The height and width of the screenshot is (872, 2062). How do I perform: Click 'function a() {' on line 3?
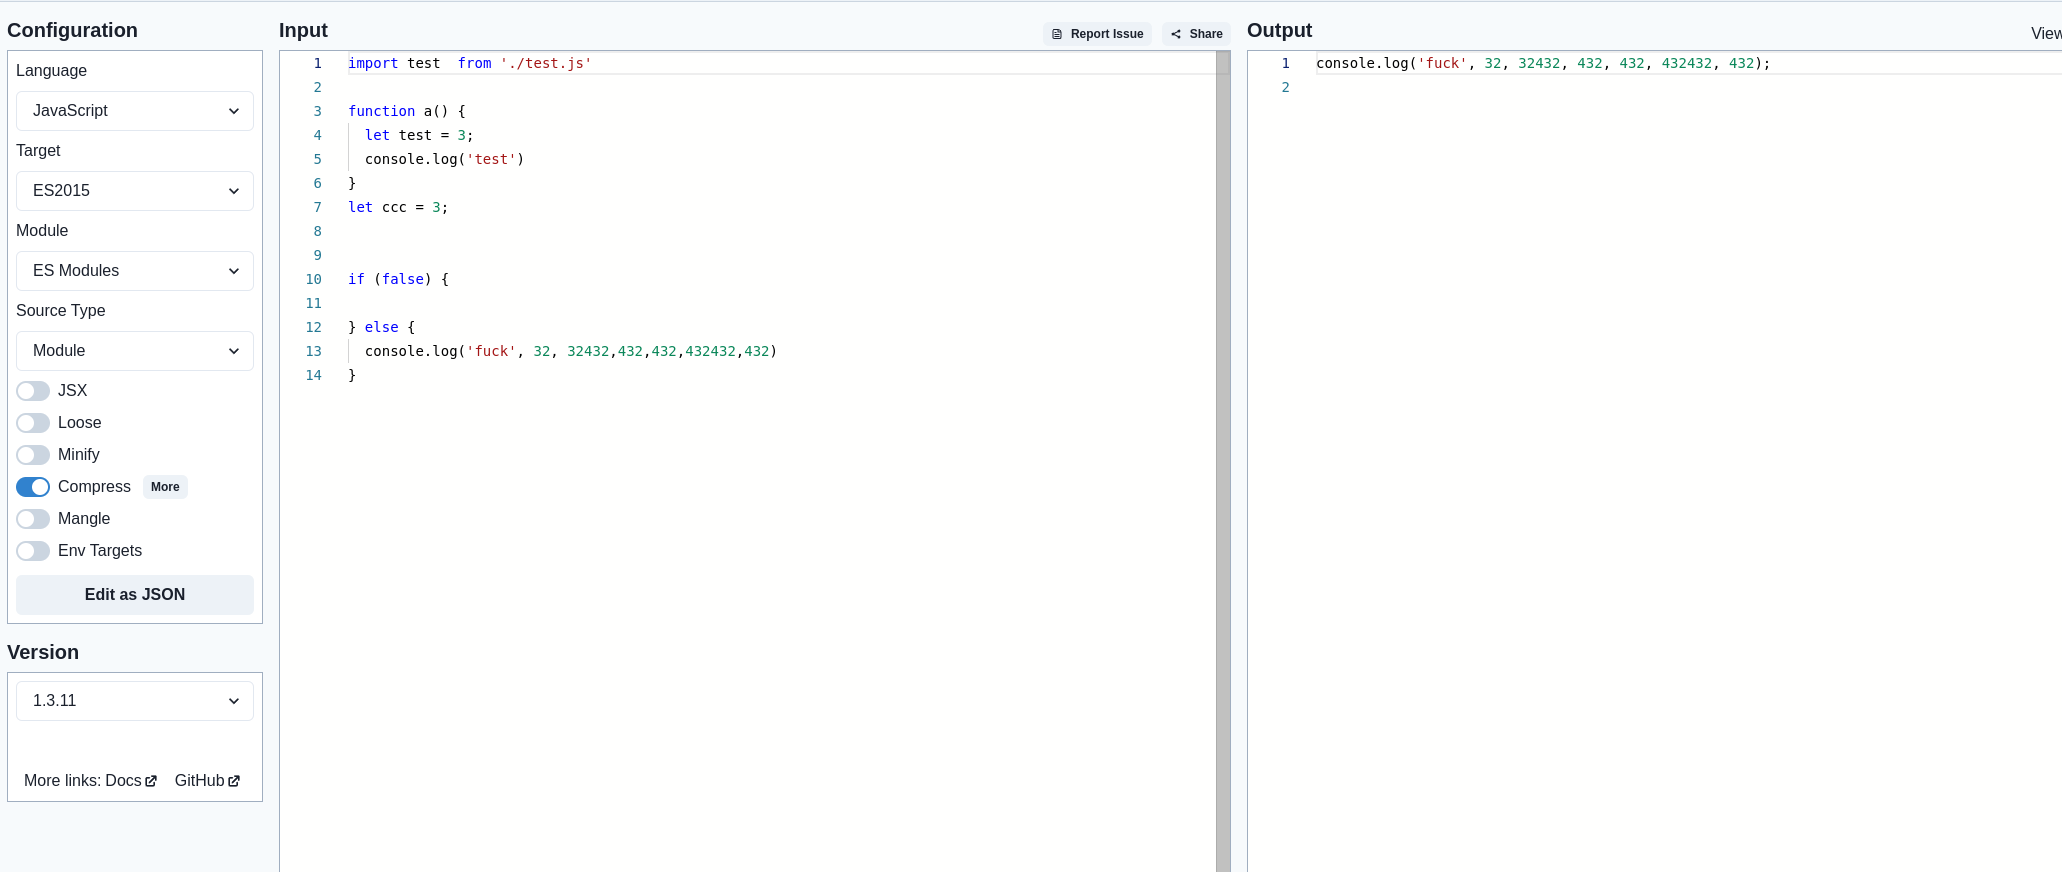click(x=407, y=111)
